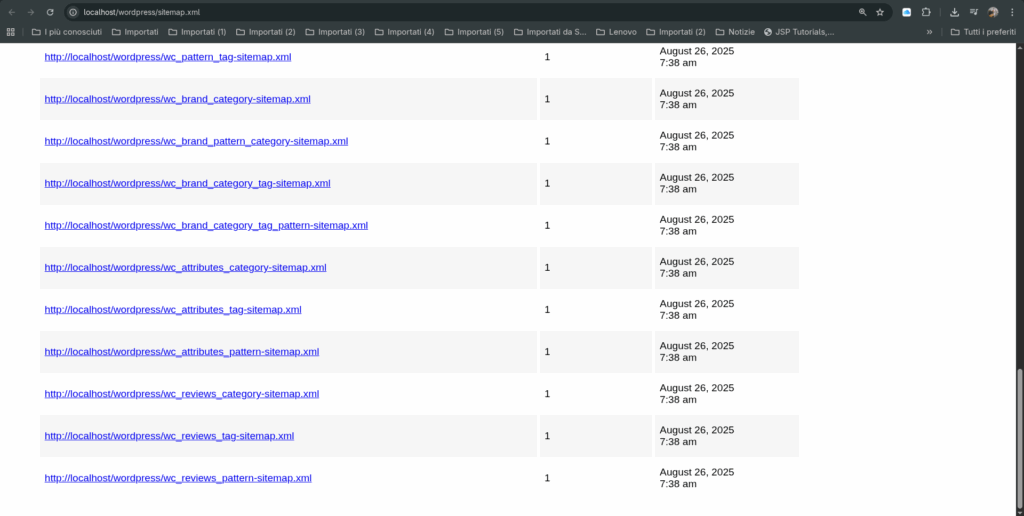Open the 'Importati' bookmark folder
1024x516 pixels.
click(x=135, y=31)
